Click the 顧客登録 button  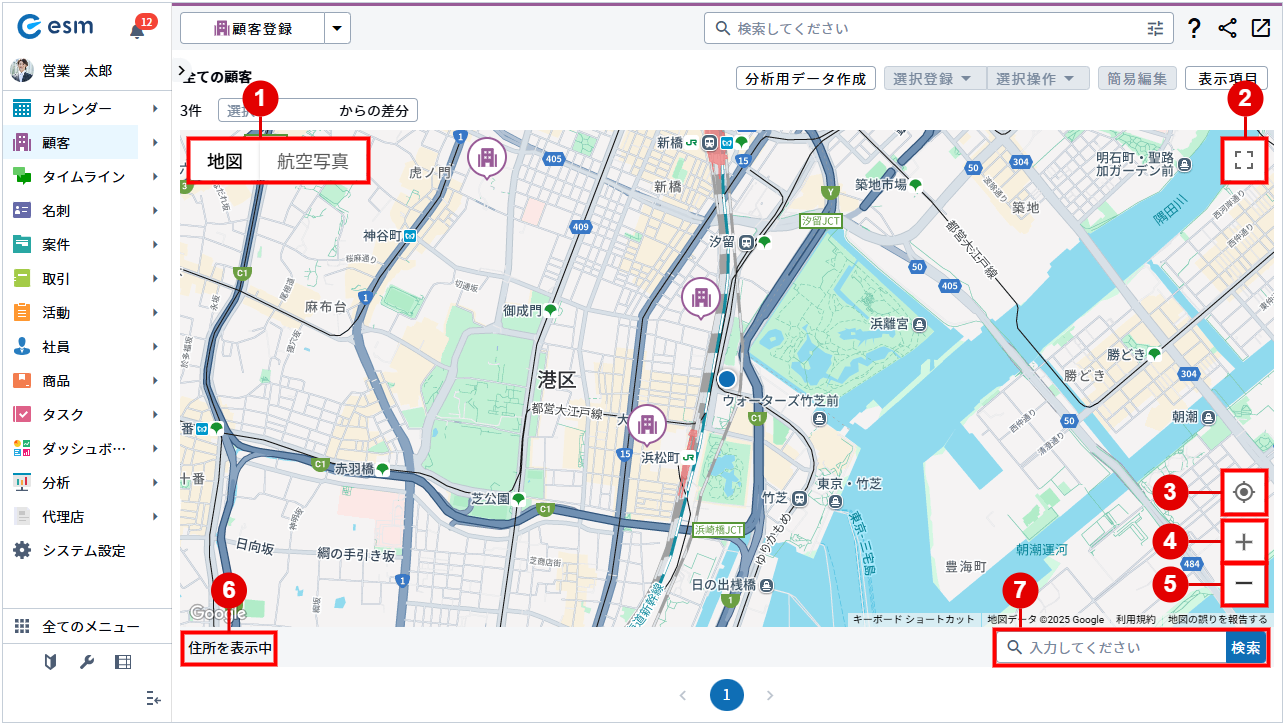point(252,28)
